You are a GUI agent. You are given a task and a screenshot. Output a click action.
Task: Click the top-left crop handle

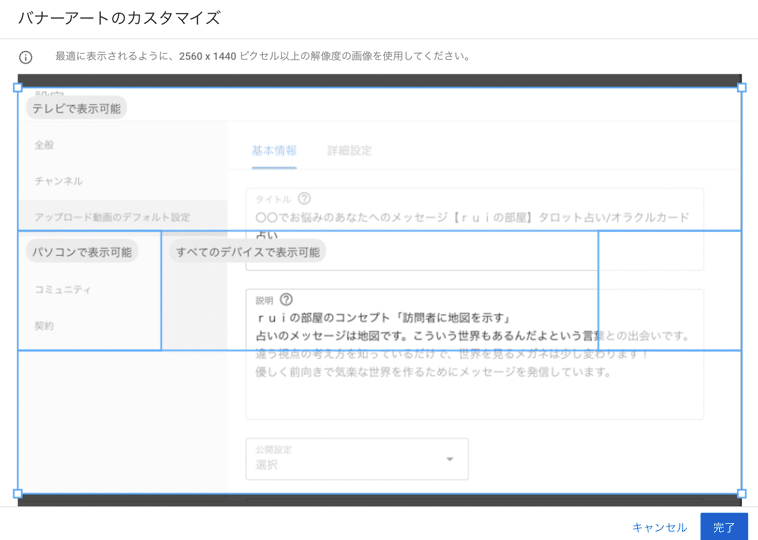18,88
